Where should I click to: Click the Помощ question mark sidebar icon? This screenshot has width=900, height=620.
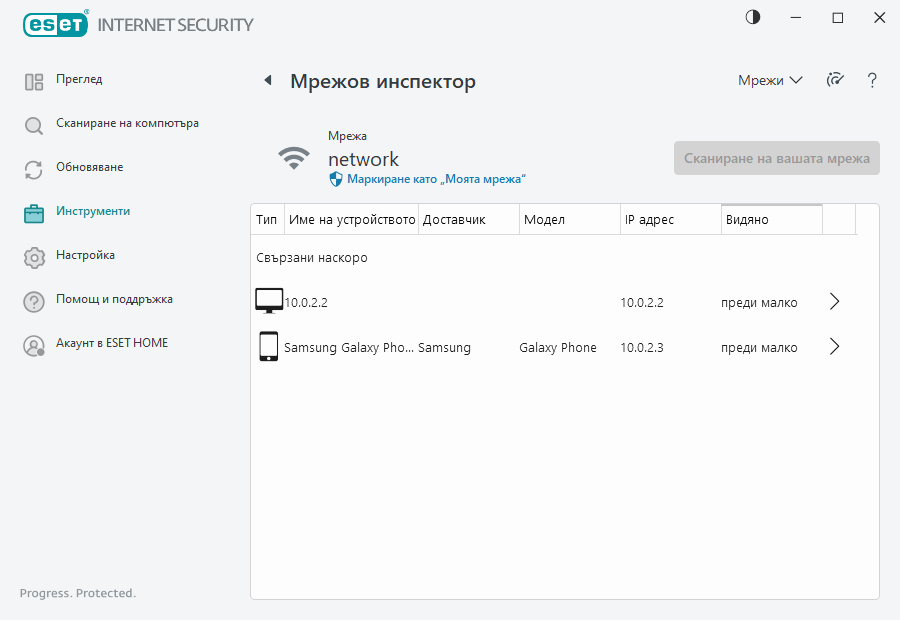(33, 299)
